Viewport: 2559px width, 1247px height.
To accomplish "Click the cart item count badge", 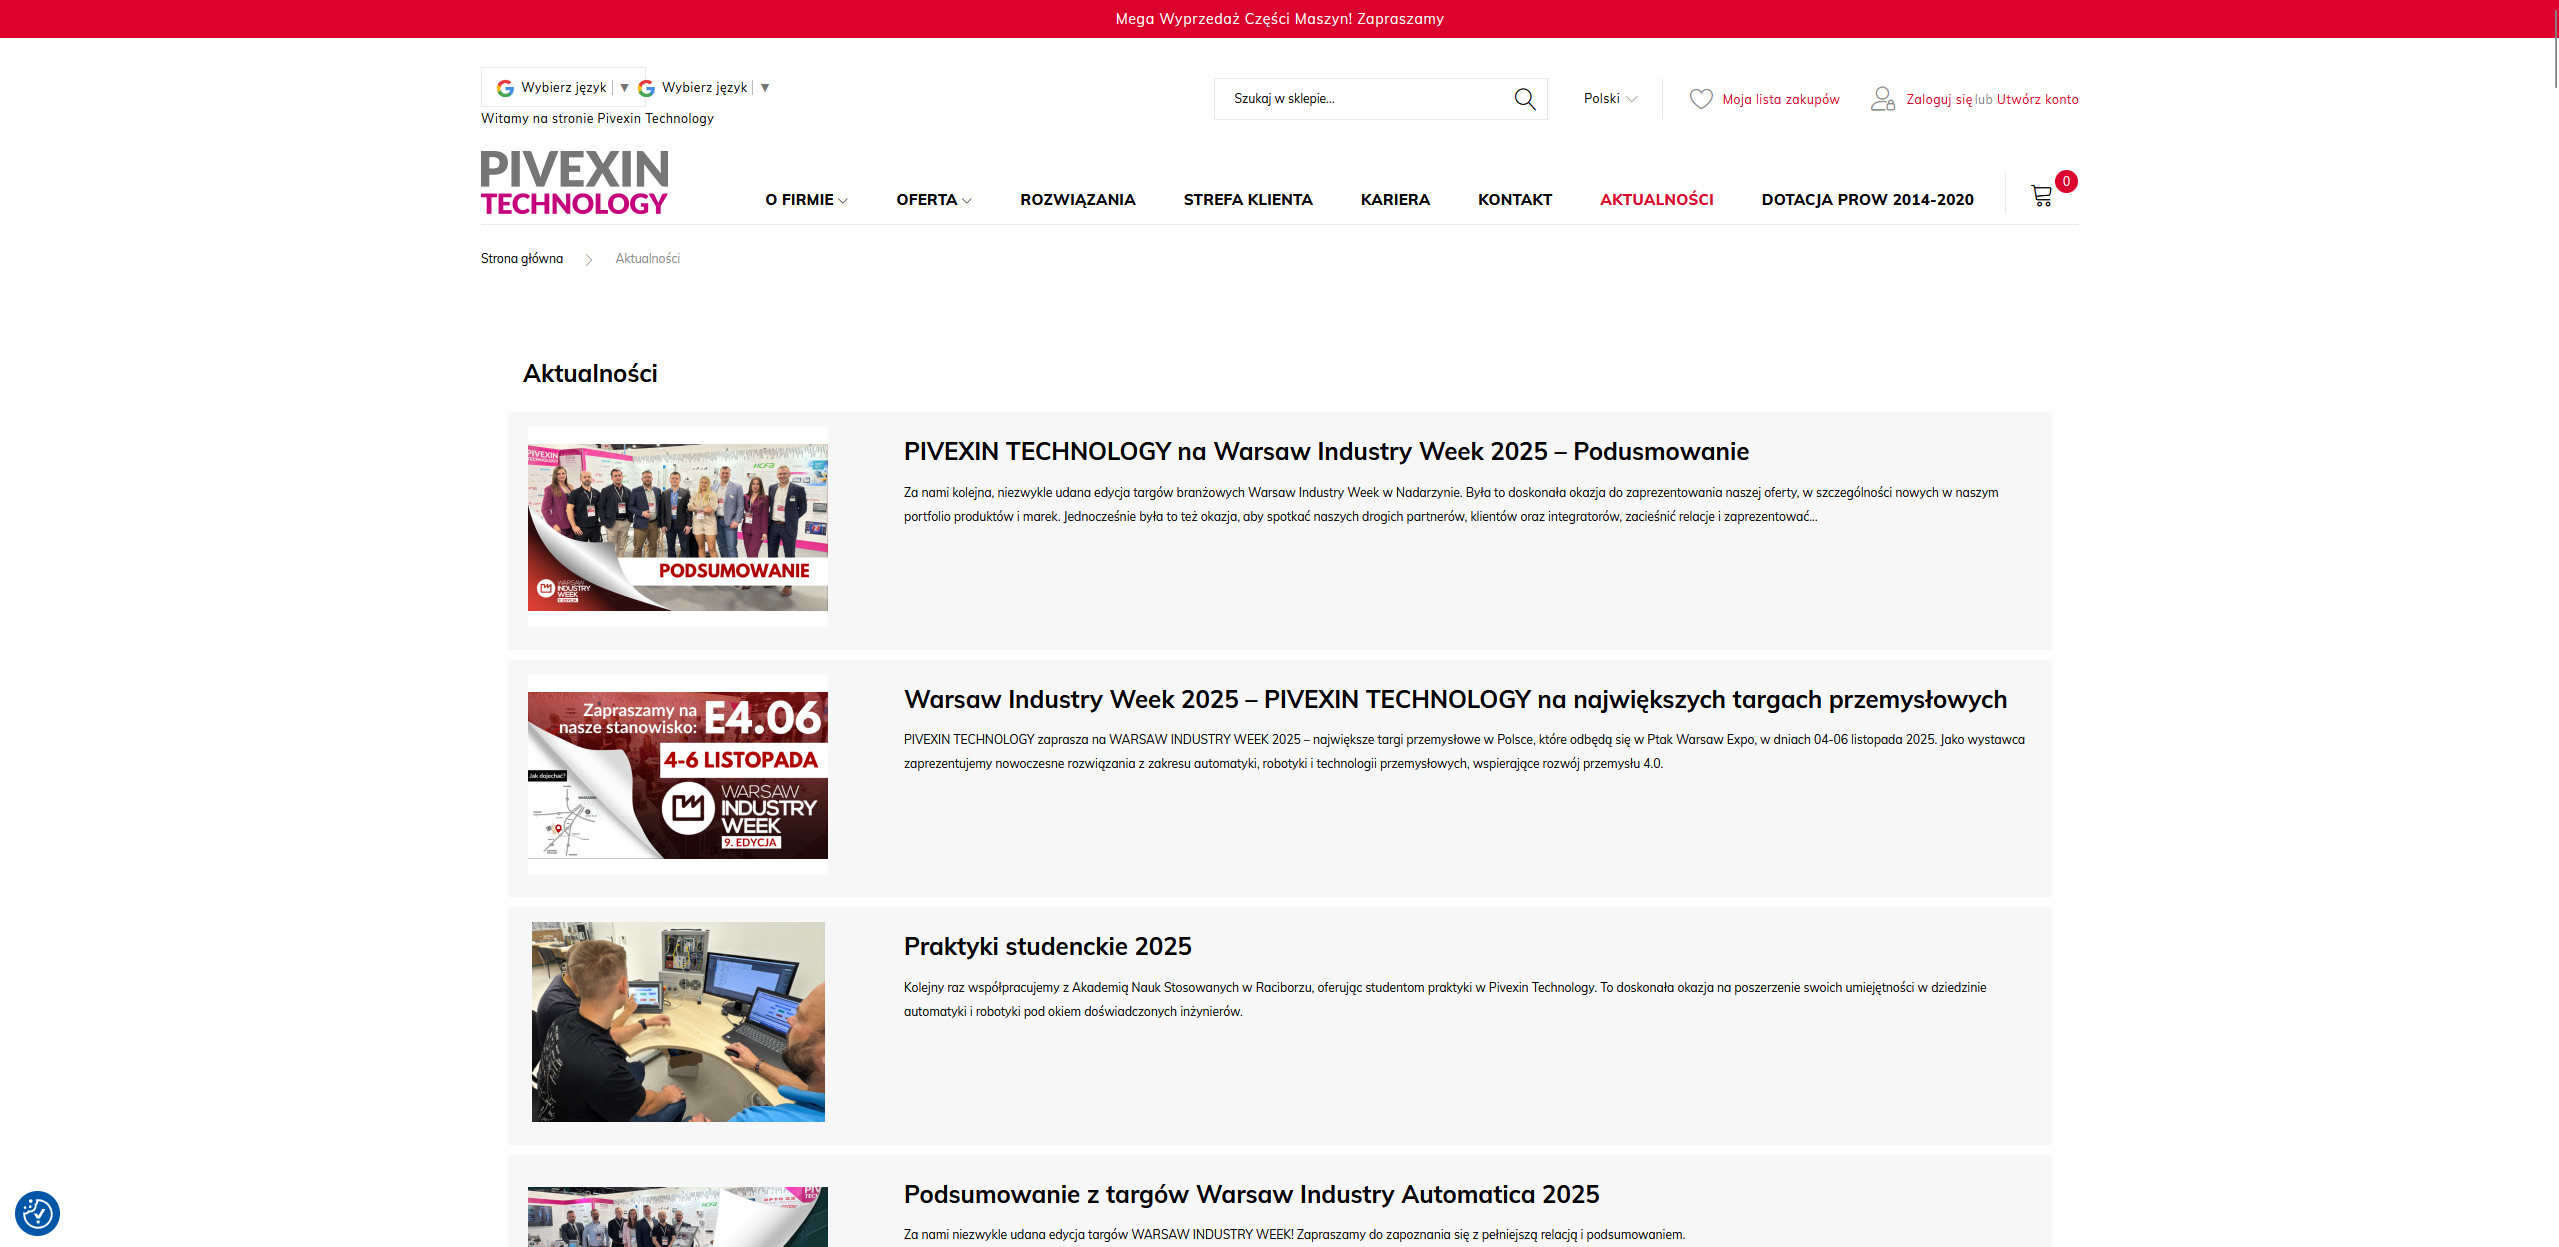I will tap(2066, 182).
